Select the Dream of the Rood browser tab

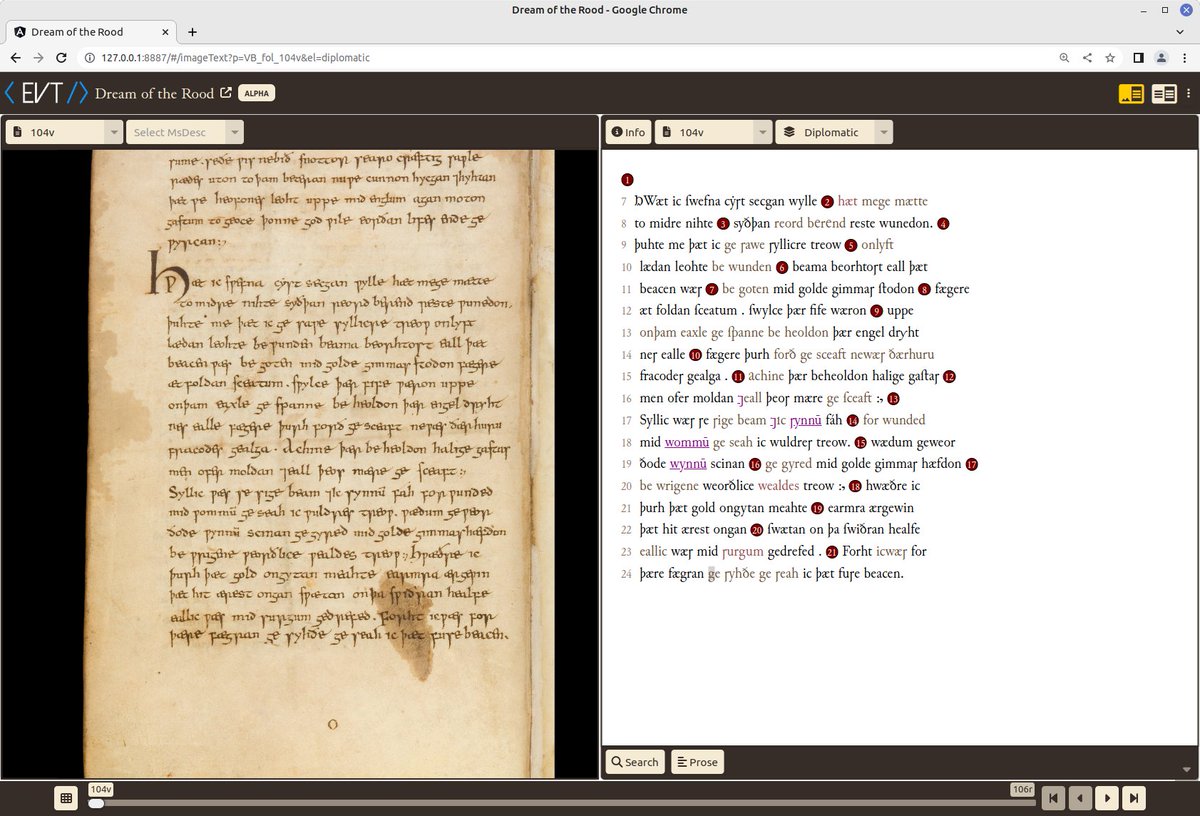click(x=88, y=31)
